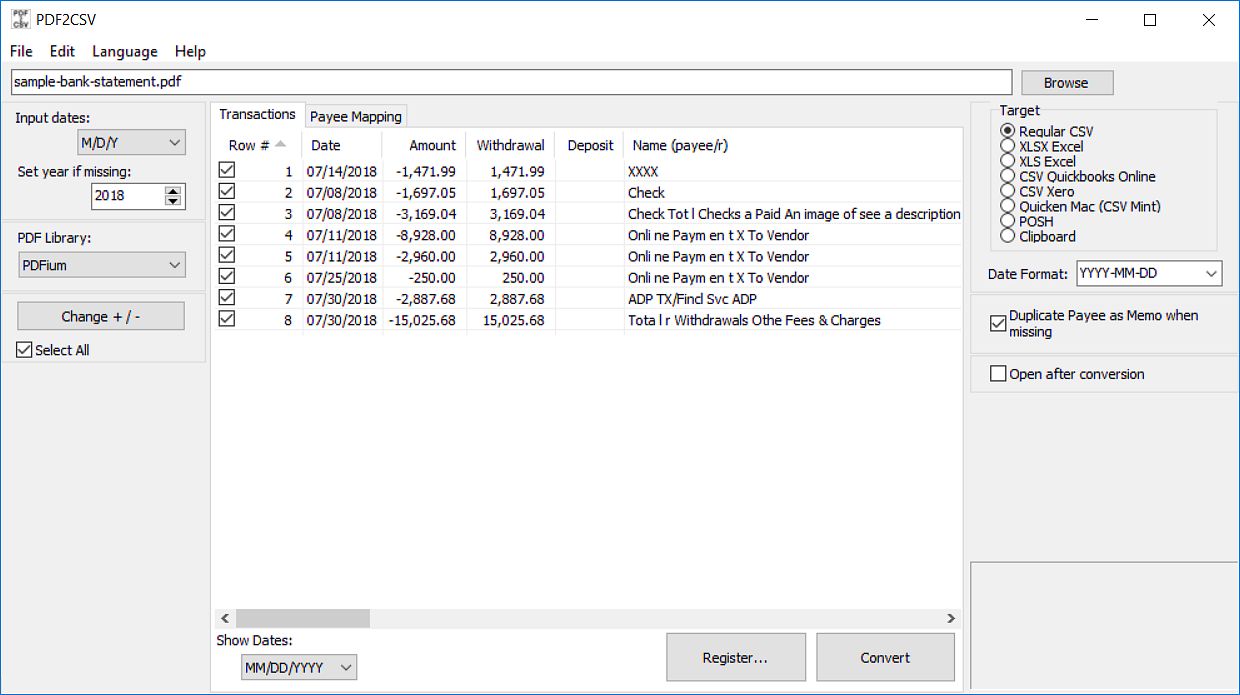The height and width of the screenshot is (695, 1240).
Task: Open the Input dates M/D/Y dropdown
Action: [132, 143]
